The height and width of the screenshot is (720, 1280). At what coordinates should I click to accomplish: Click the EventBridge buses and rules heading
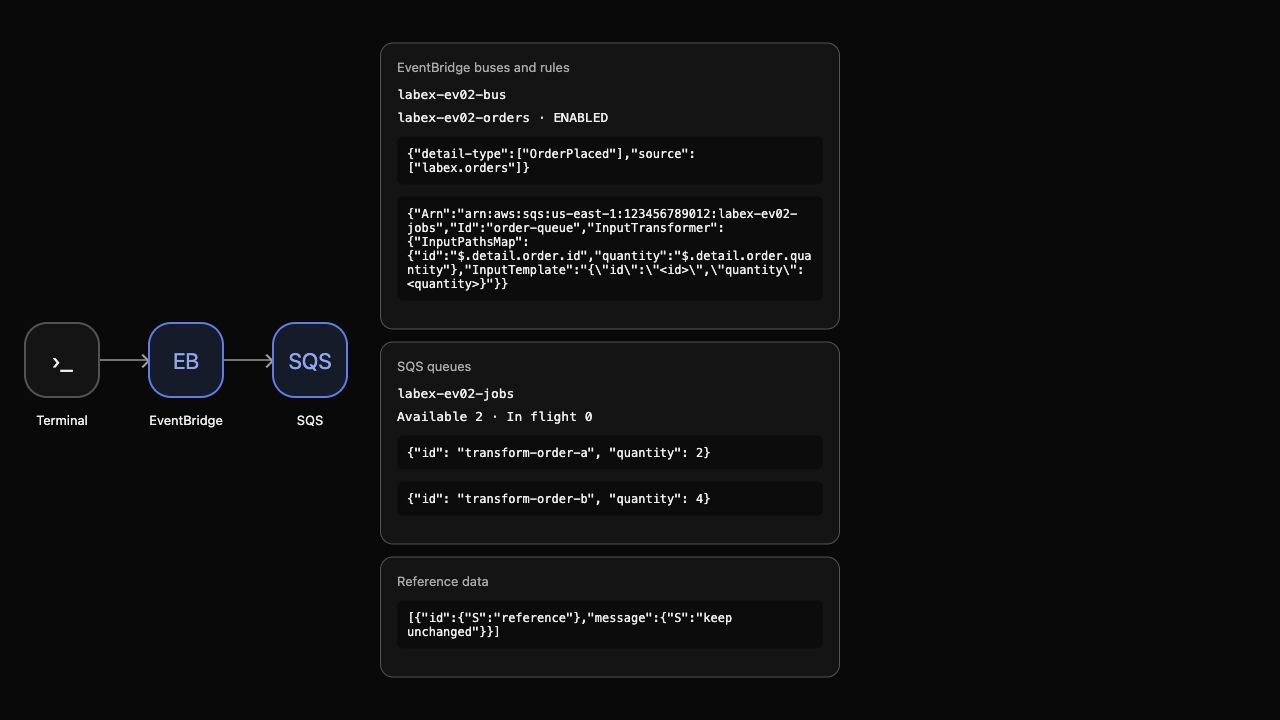click(483, 68)
